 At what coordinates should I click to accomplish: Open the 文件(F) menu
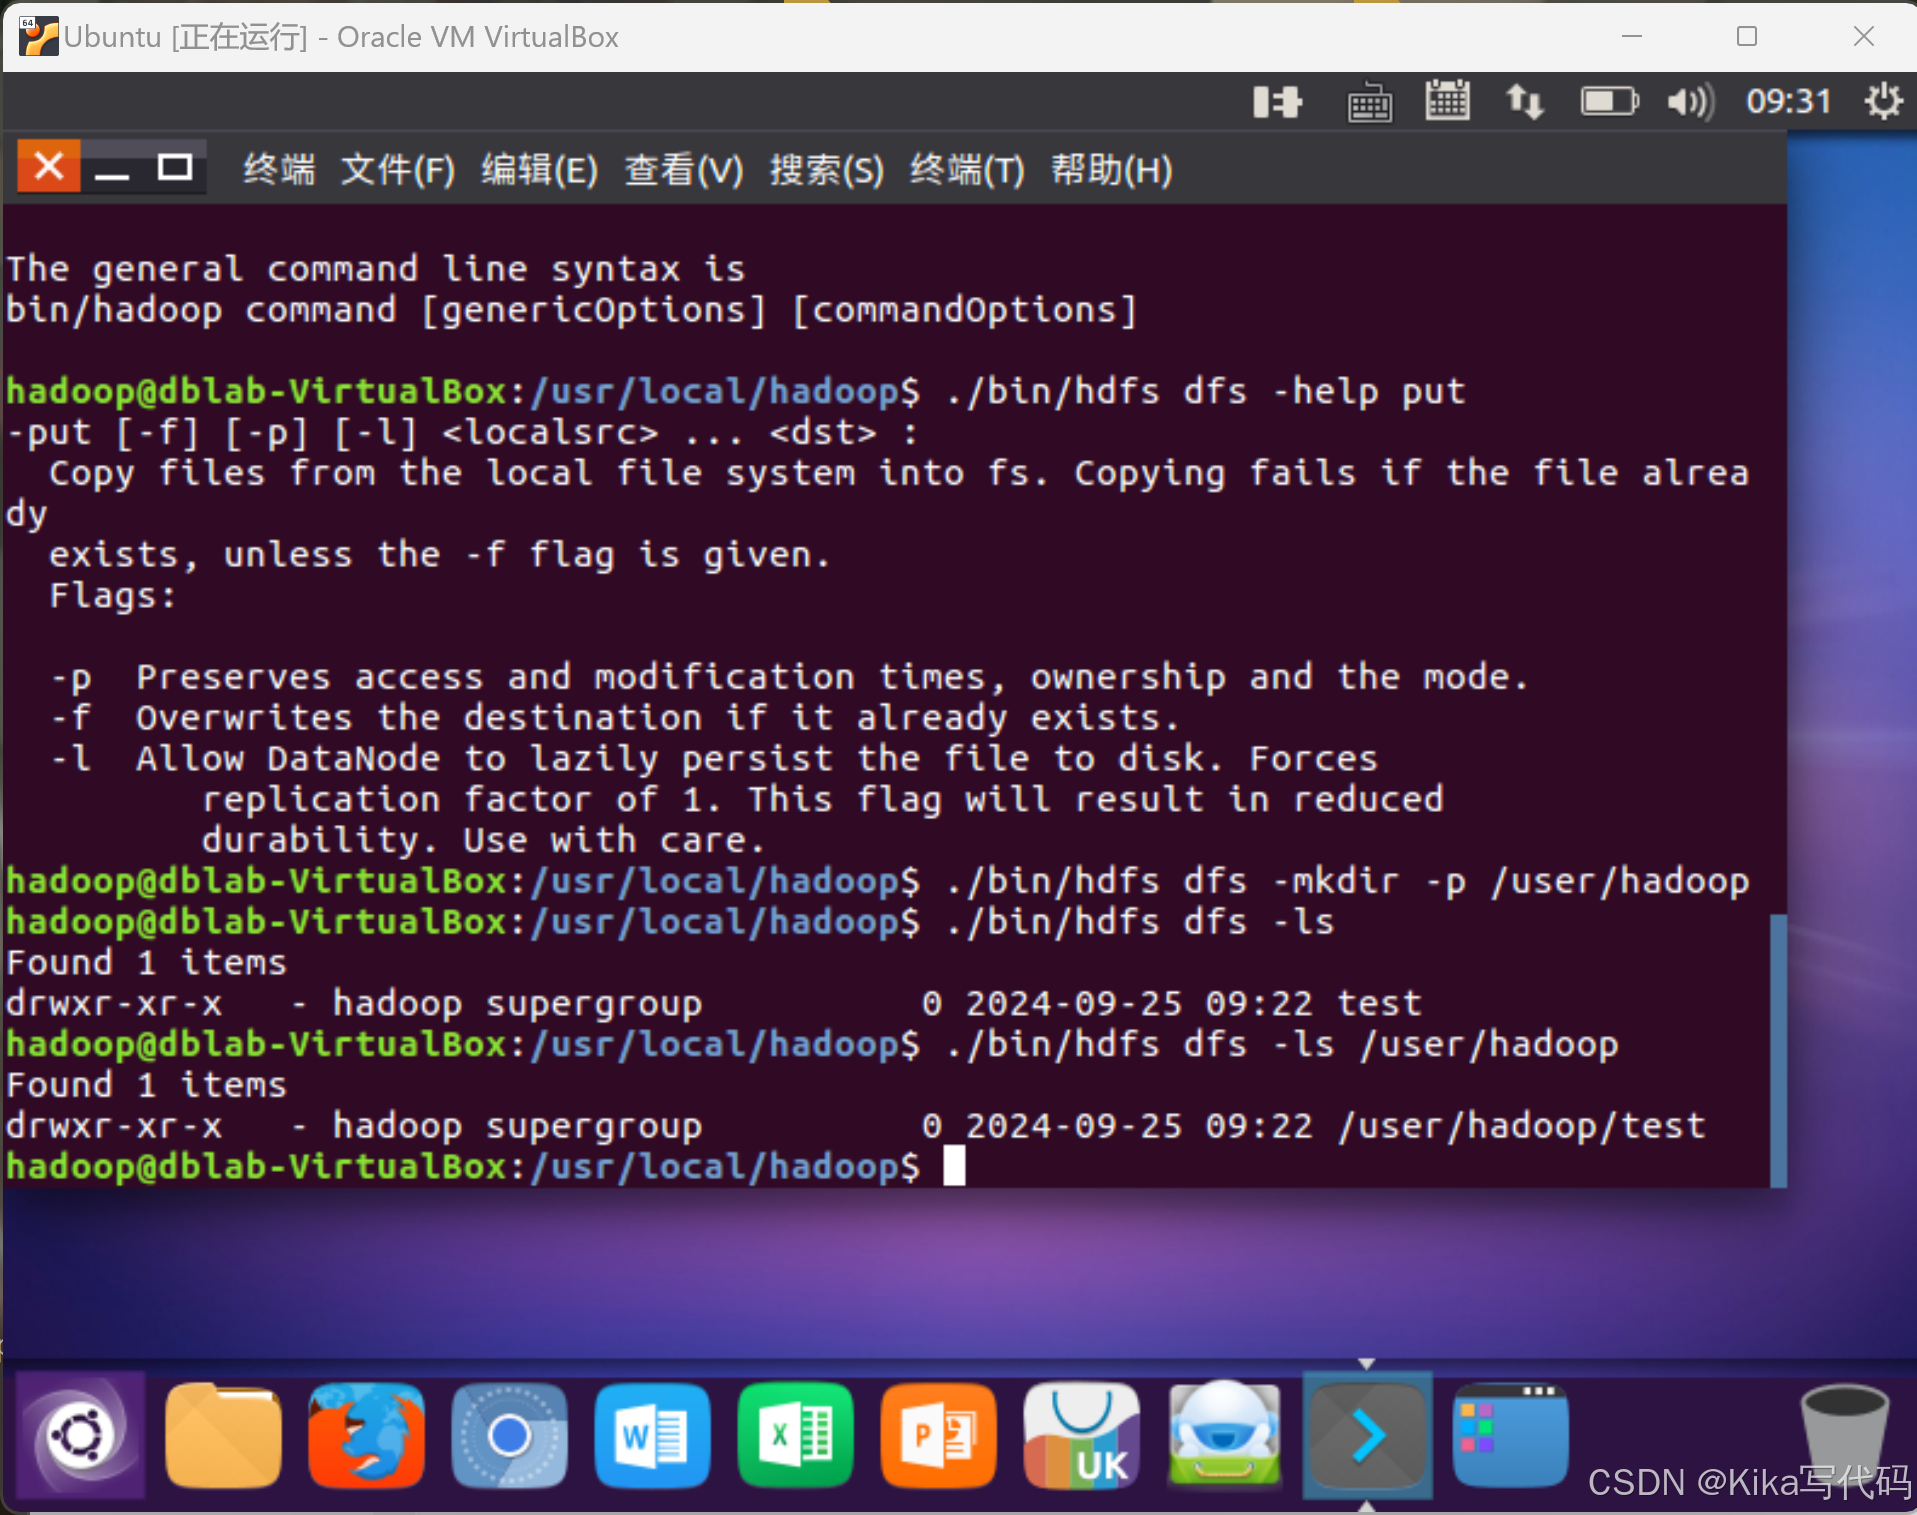[396, 169]
